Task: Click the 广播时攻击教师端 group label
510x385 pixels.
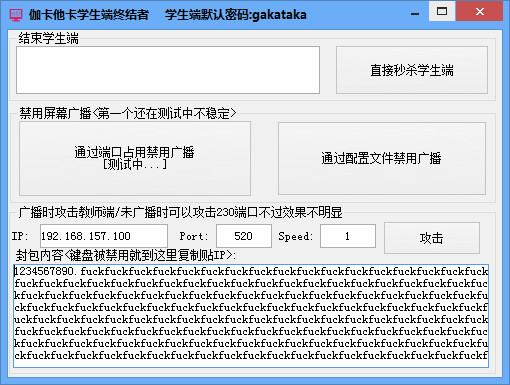Action: (180, 212)
